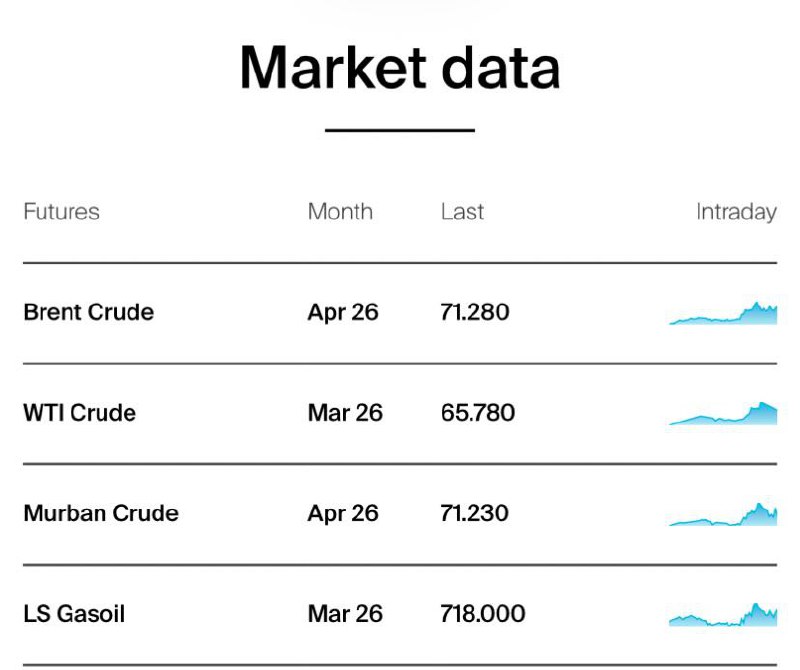Go to the LS Gasoil futures entry

[x=74, y=613]
